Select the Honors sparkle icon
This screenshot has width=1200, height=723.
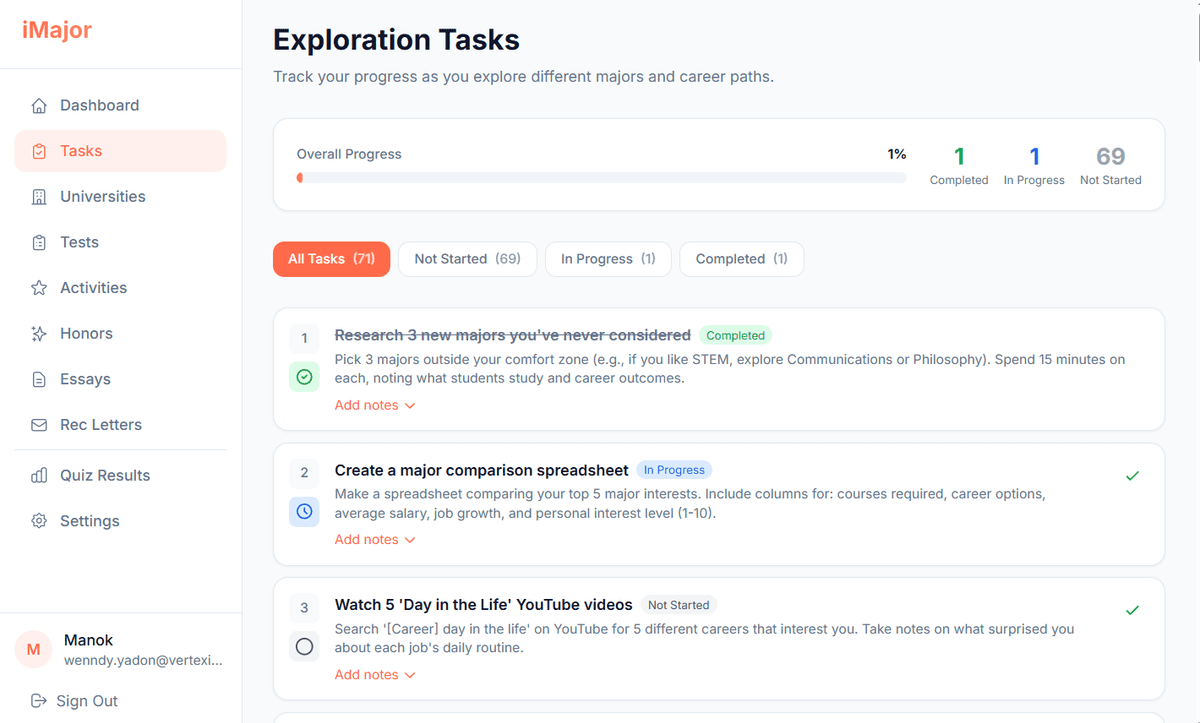coord(40,333)
